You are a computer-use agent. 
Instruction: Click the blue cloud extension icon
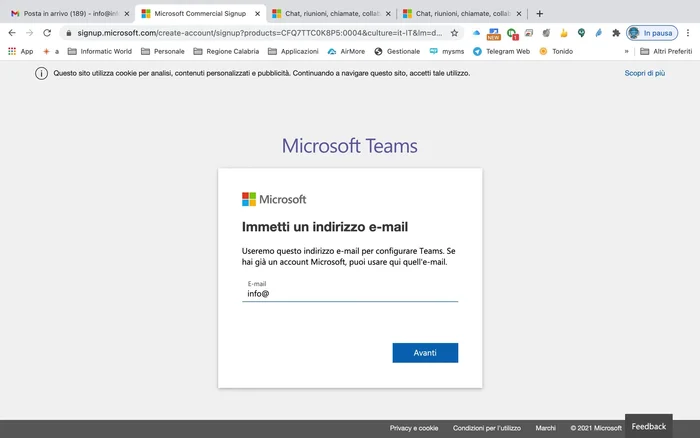pyautogui.click(x=476, y=33)
